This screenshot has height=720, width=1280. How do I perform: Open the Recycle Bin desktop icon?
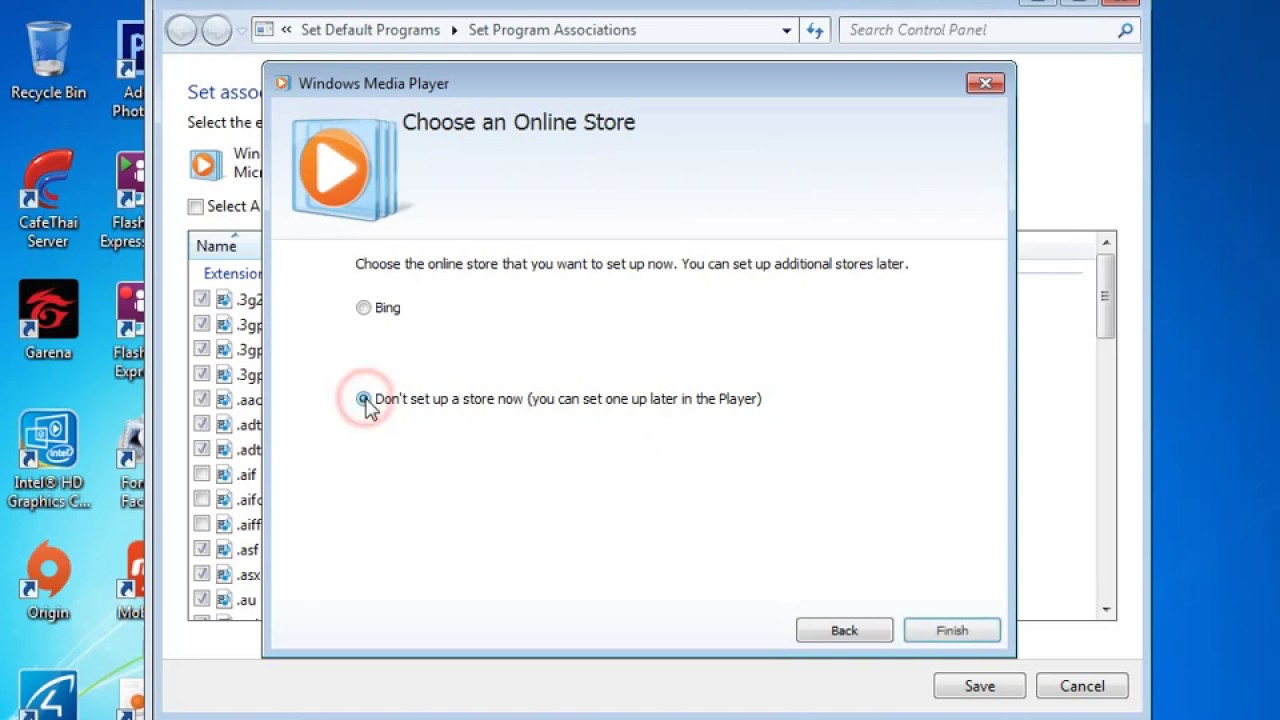tap(48, 61)
